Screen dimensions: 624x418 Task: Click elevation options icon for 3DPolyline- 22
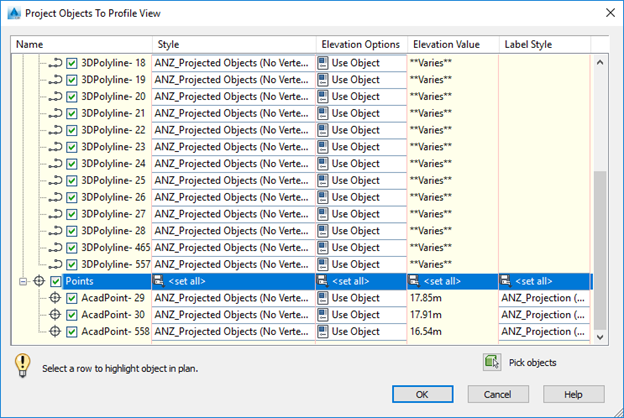(x=324, y=130)
